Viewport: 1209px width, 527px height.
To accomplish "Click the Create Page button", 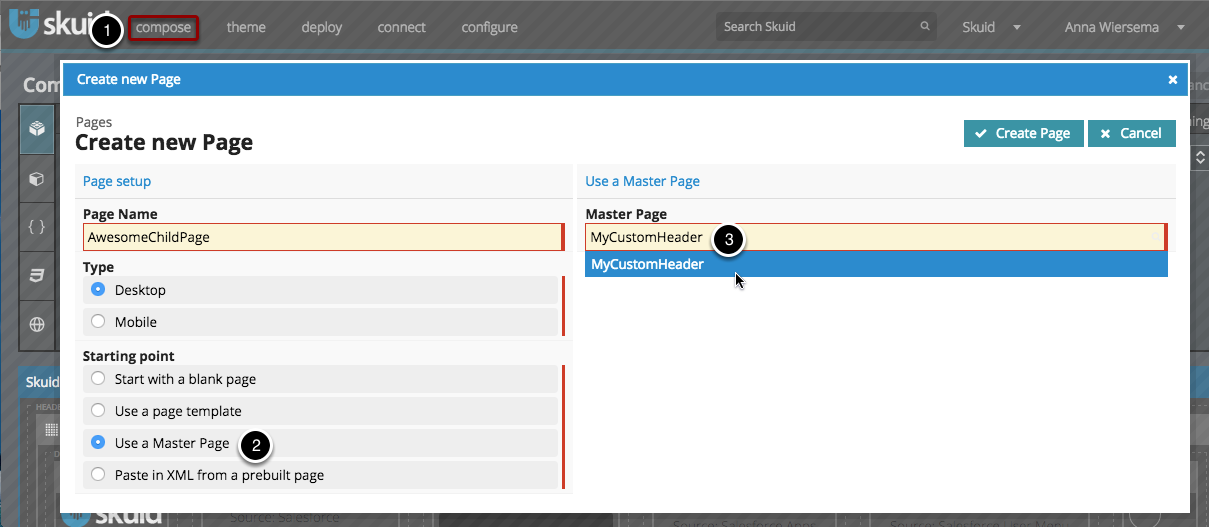I will 1023,133.
